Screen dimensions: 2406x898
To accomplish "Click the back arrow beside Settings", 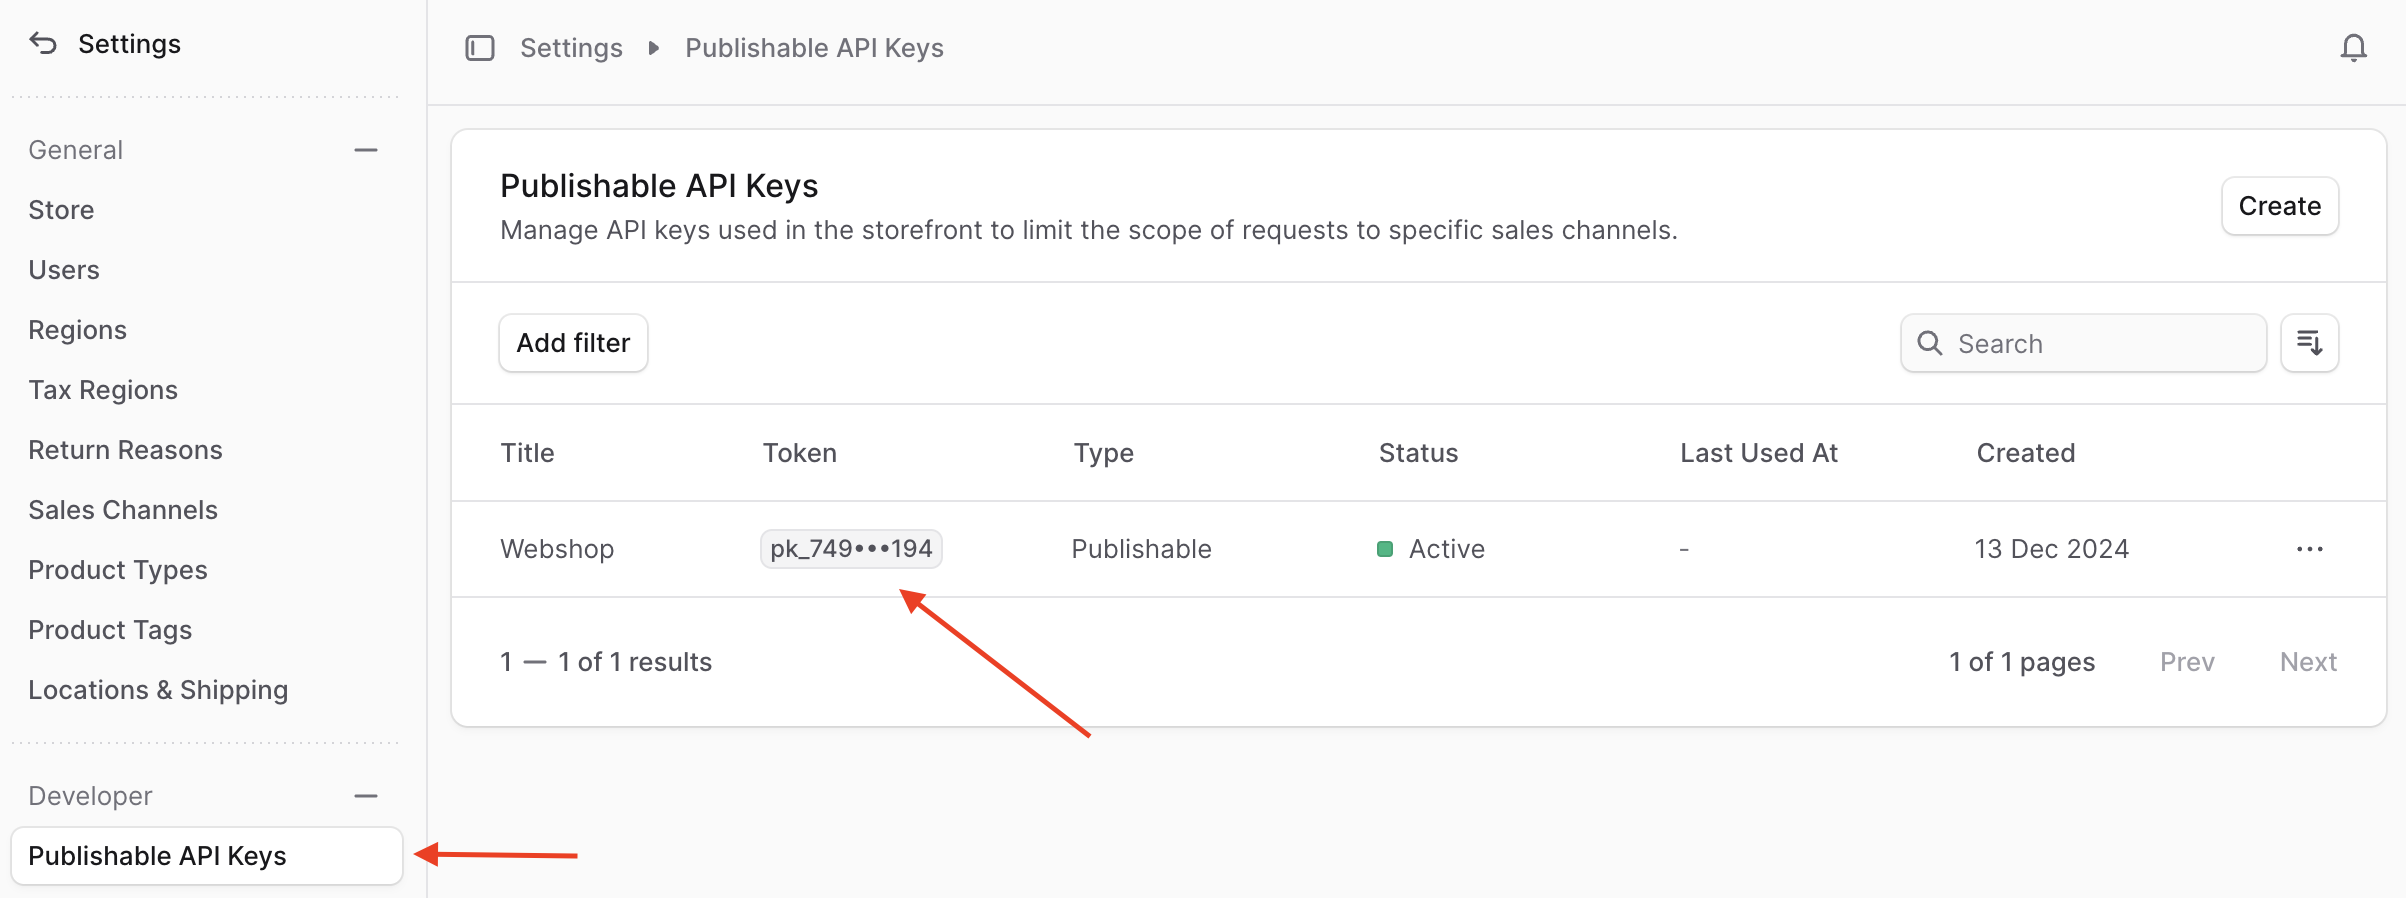I will pyautogui.click(x=42, y=44).
